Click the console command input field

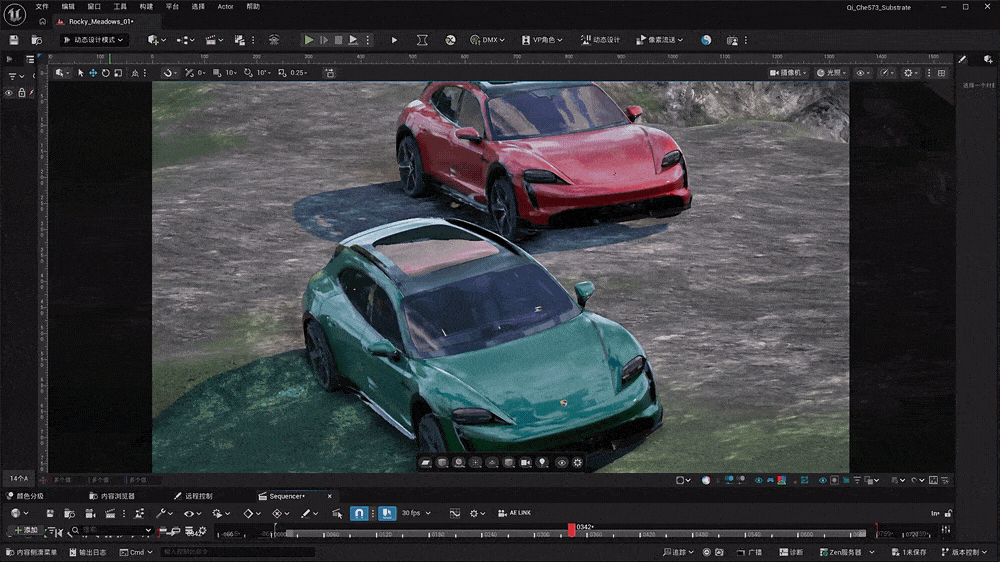(x=237, y=552)
